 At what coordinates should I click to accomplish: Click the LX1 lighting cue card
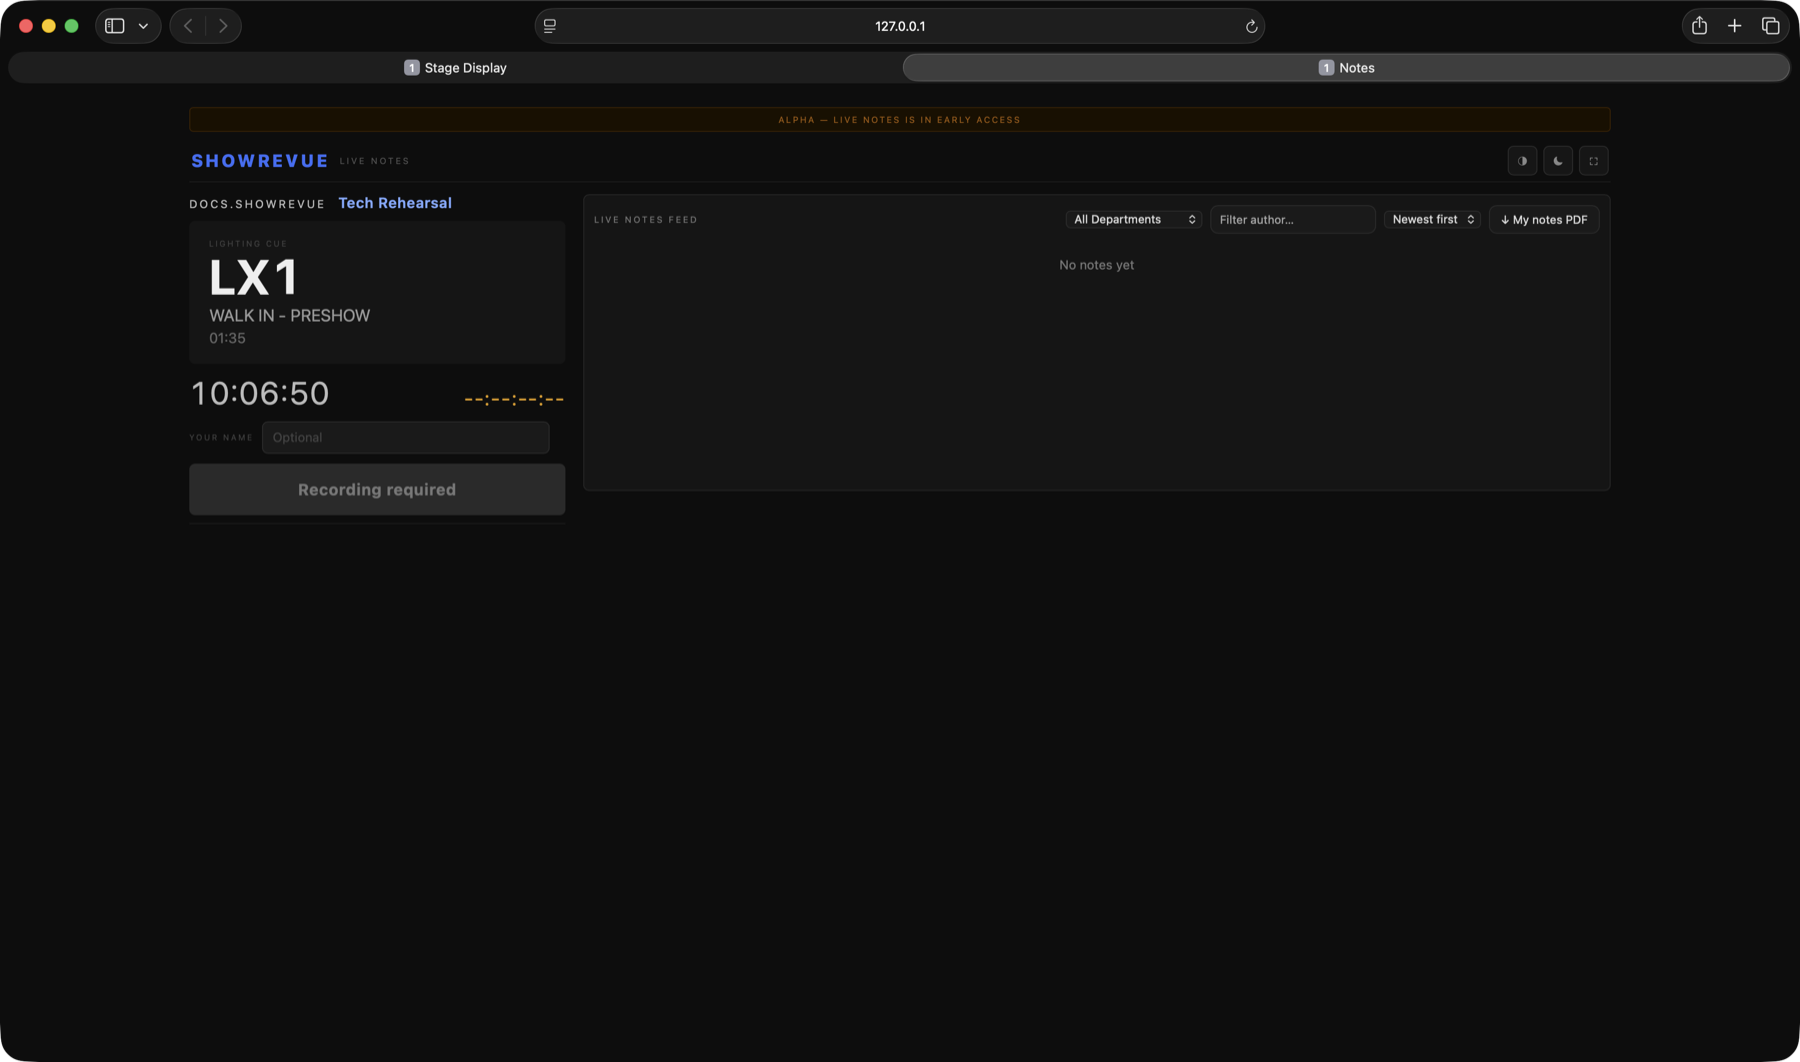[x=377, y=292]
